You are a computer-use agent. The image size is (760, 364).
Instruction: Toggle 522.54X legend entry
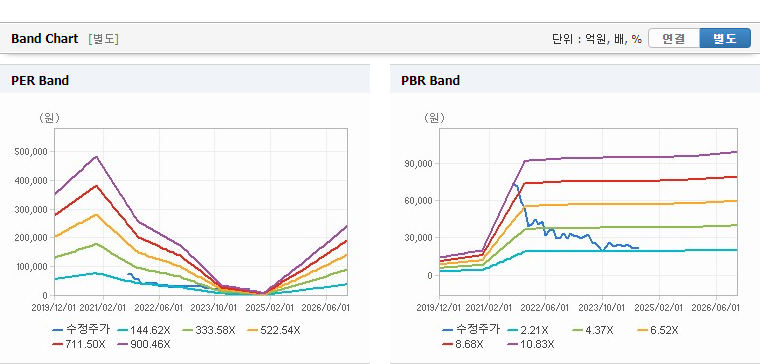(x=274, y=330)
